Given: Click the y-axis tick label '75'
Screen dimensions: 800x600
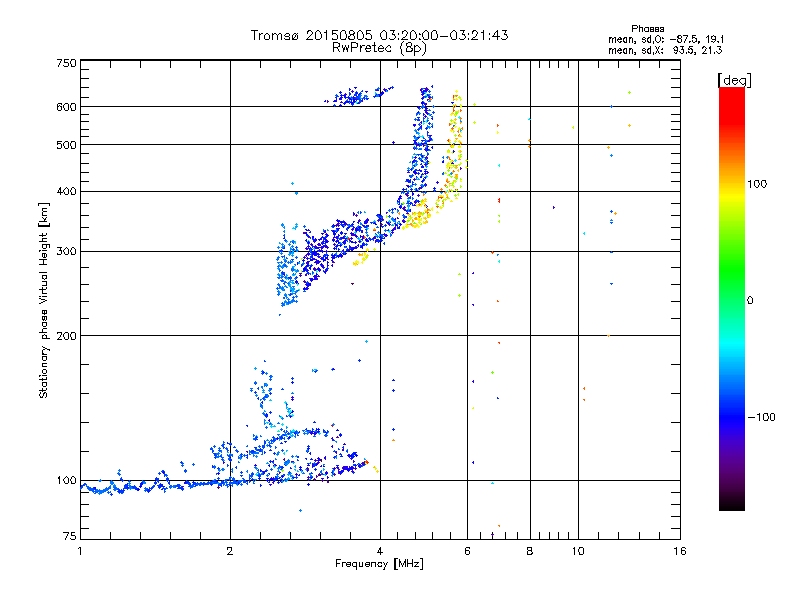Looking at the screenshot, I should (x=70, y=536).
